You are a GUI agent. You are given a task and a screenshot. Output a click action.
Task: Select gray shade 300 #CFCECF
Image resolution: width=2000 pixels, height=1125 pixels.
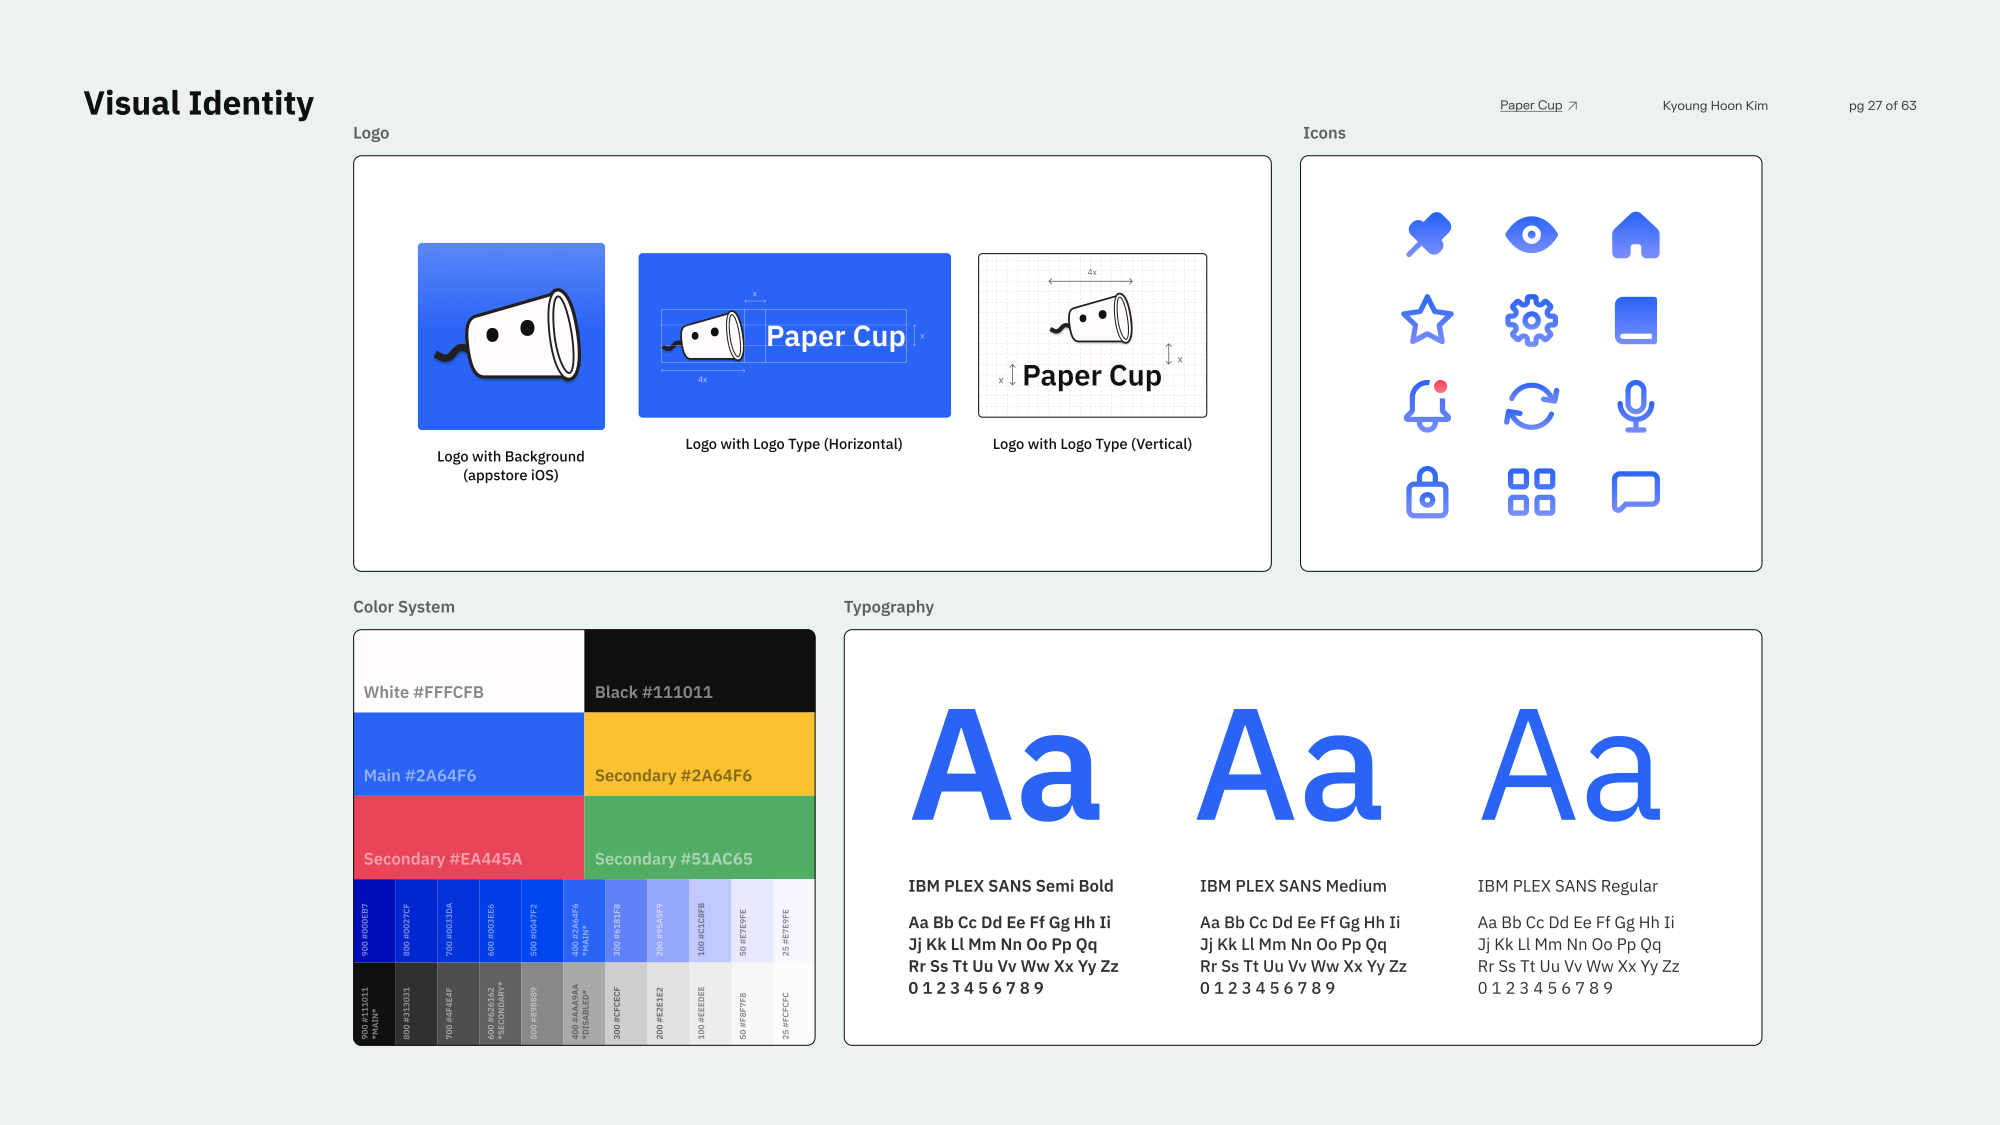pyautogui.click(x=627, y=1003)
